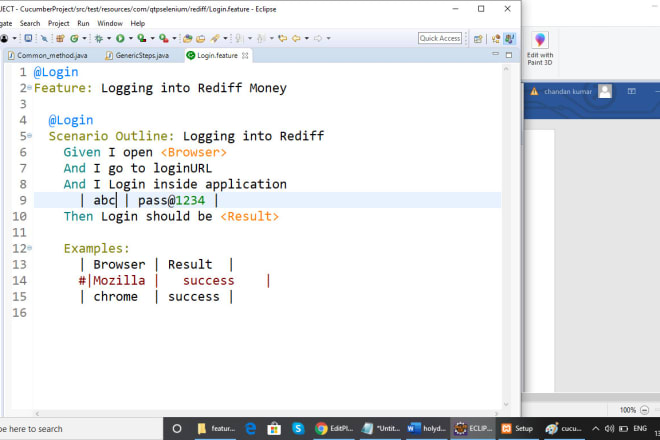Click the New Java Package icon
Viewport: 660px width, 440px height.
click(x=60, y=39)
